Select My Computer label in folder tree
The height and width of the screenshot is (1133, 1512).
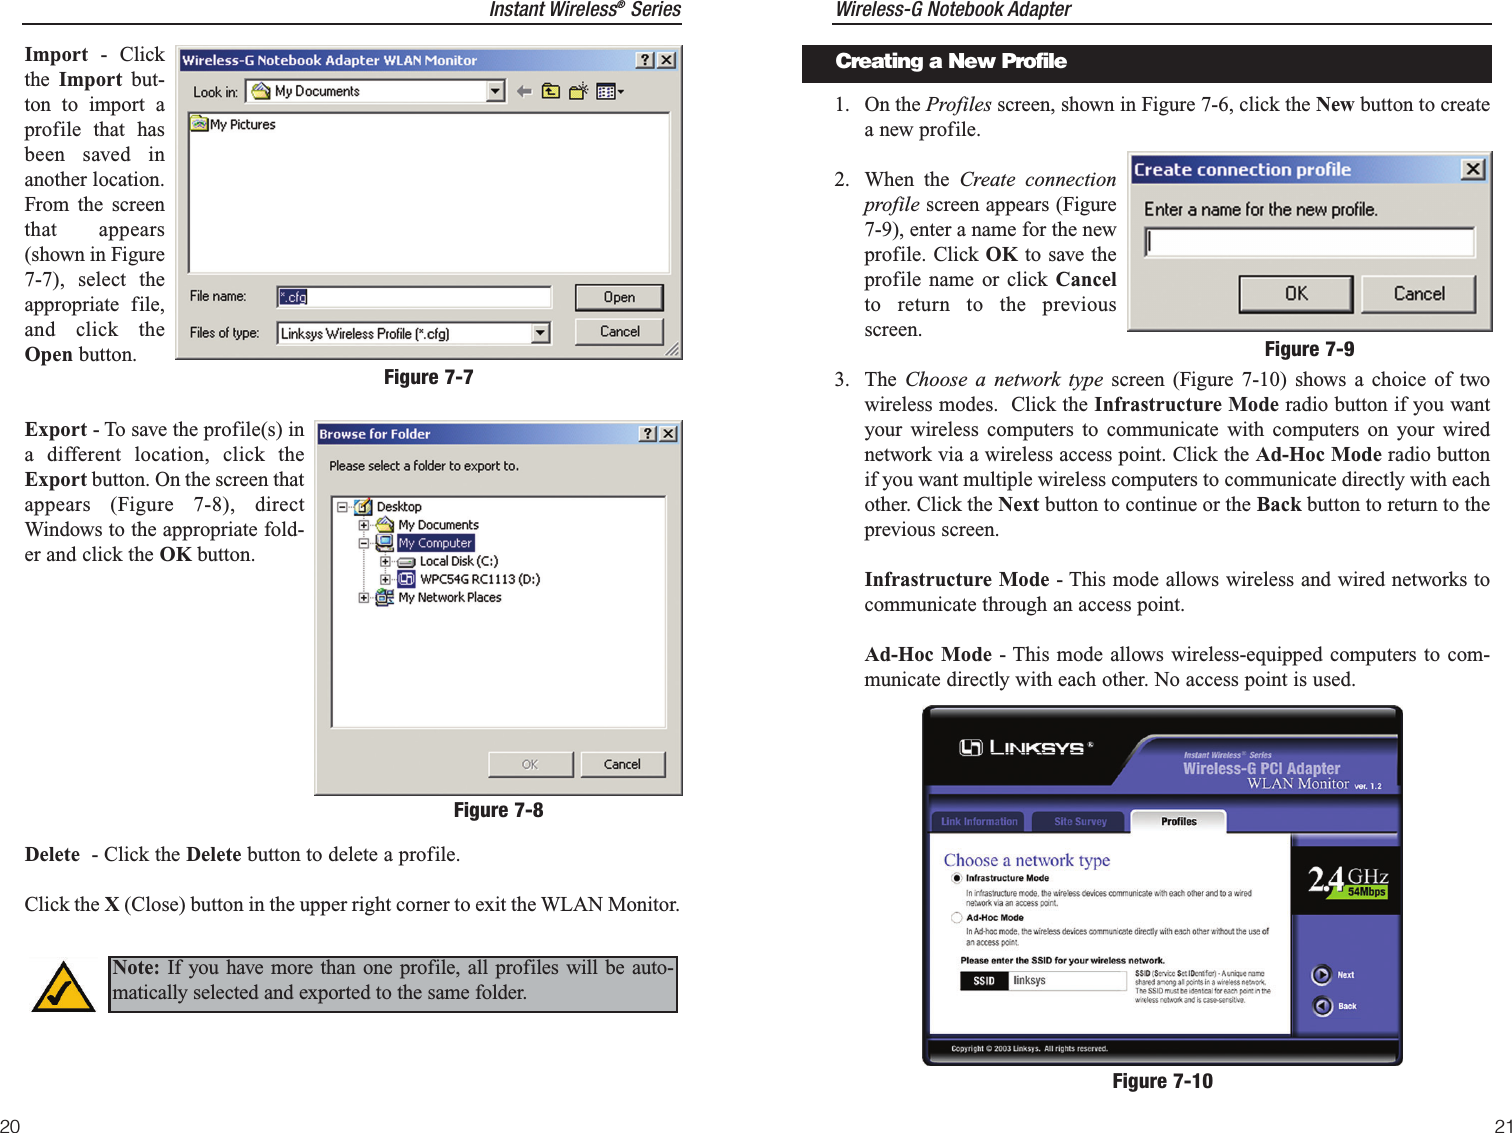(x=435, y=543)
